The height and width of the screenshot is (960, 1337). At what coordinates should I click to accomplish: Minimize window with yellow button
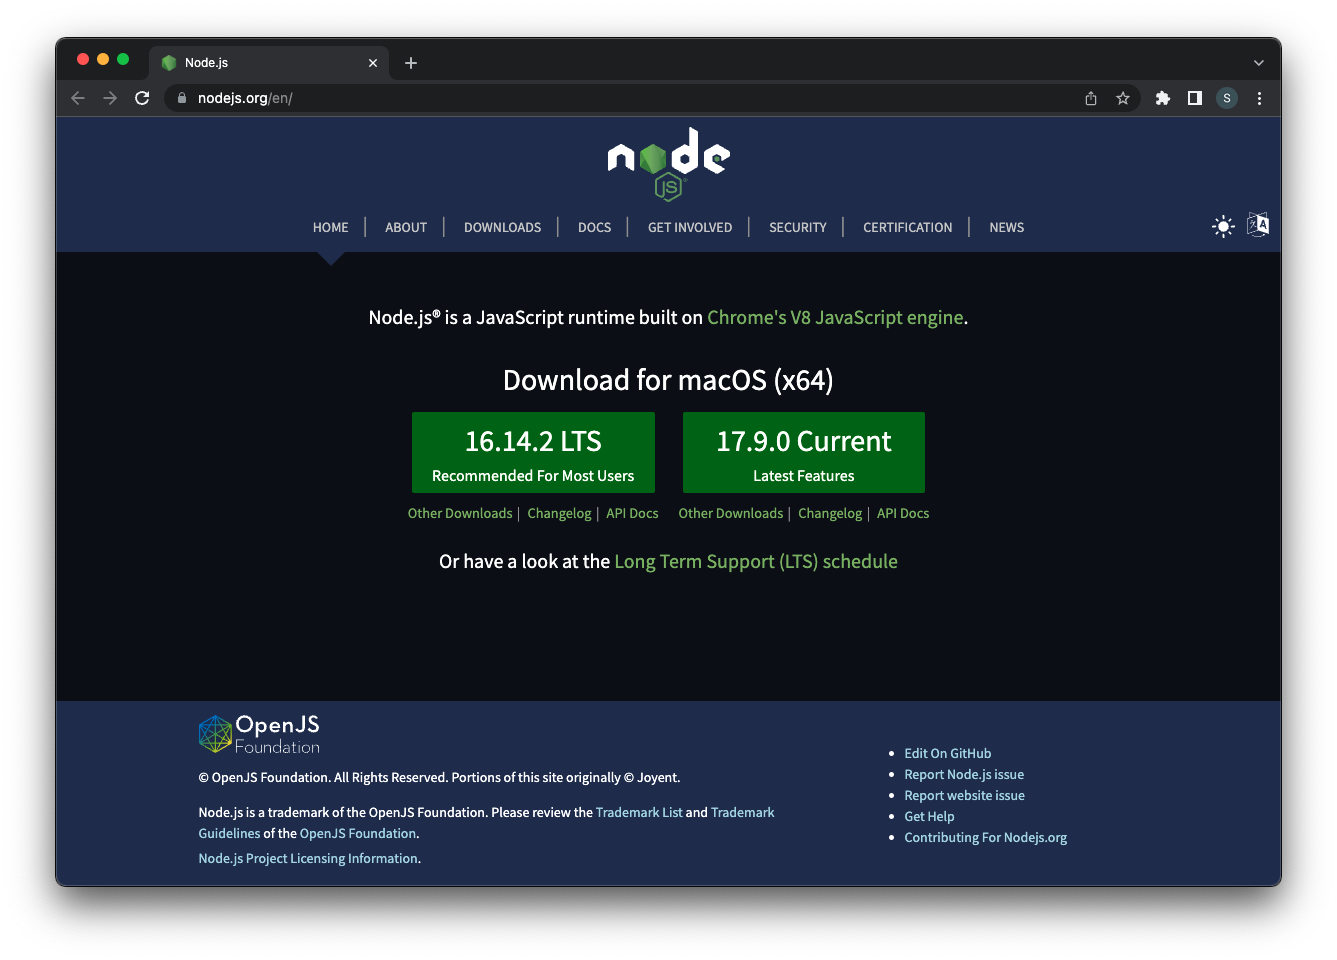(x=103, y=59)
